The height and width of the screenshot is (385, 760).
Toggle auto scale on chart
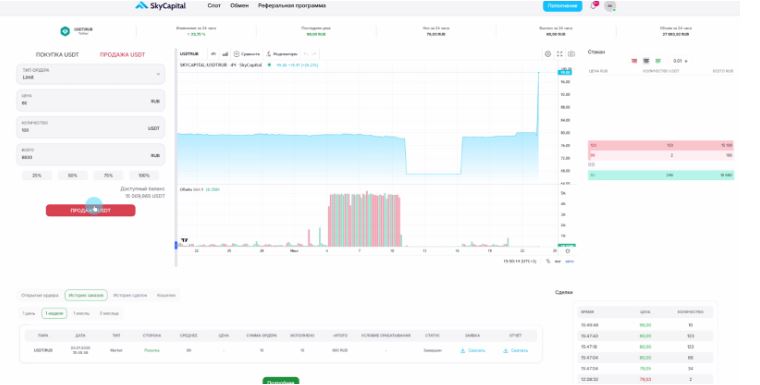pos(570,261)
